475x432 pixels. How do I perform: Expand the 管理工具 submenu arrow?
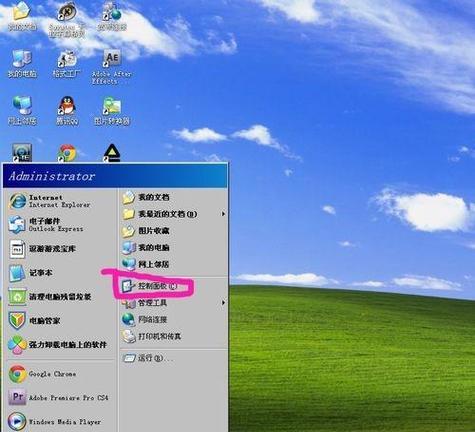click(224, 303)
